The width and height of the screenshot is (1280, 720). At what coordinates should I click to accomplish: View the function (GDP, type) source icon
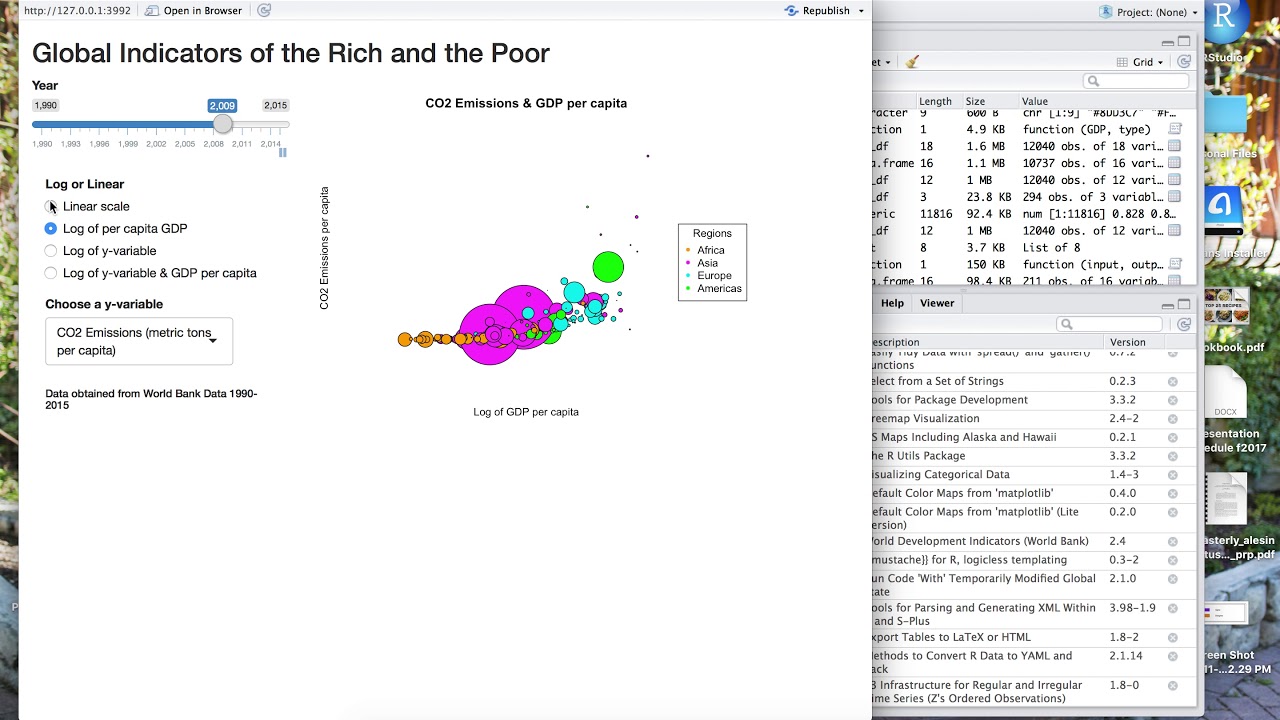[x=1175, y=129]
